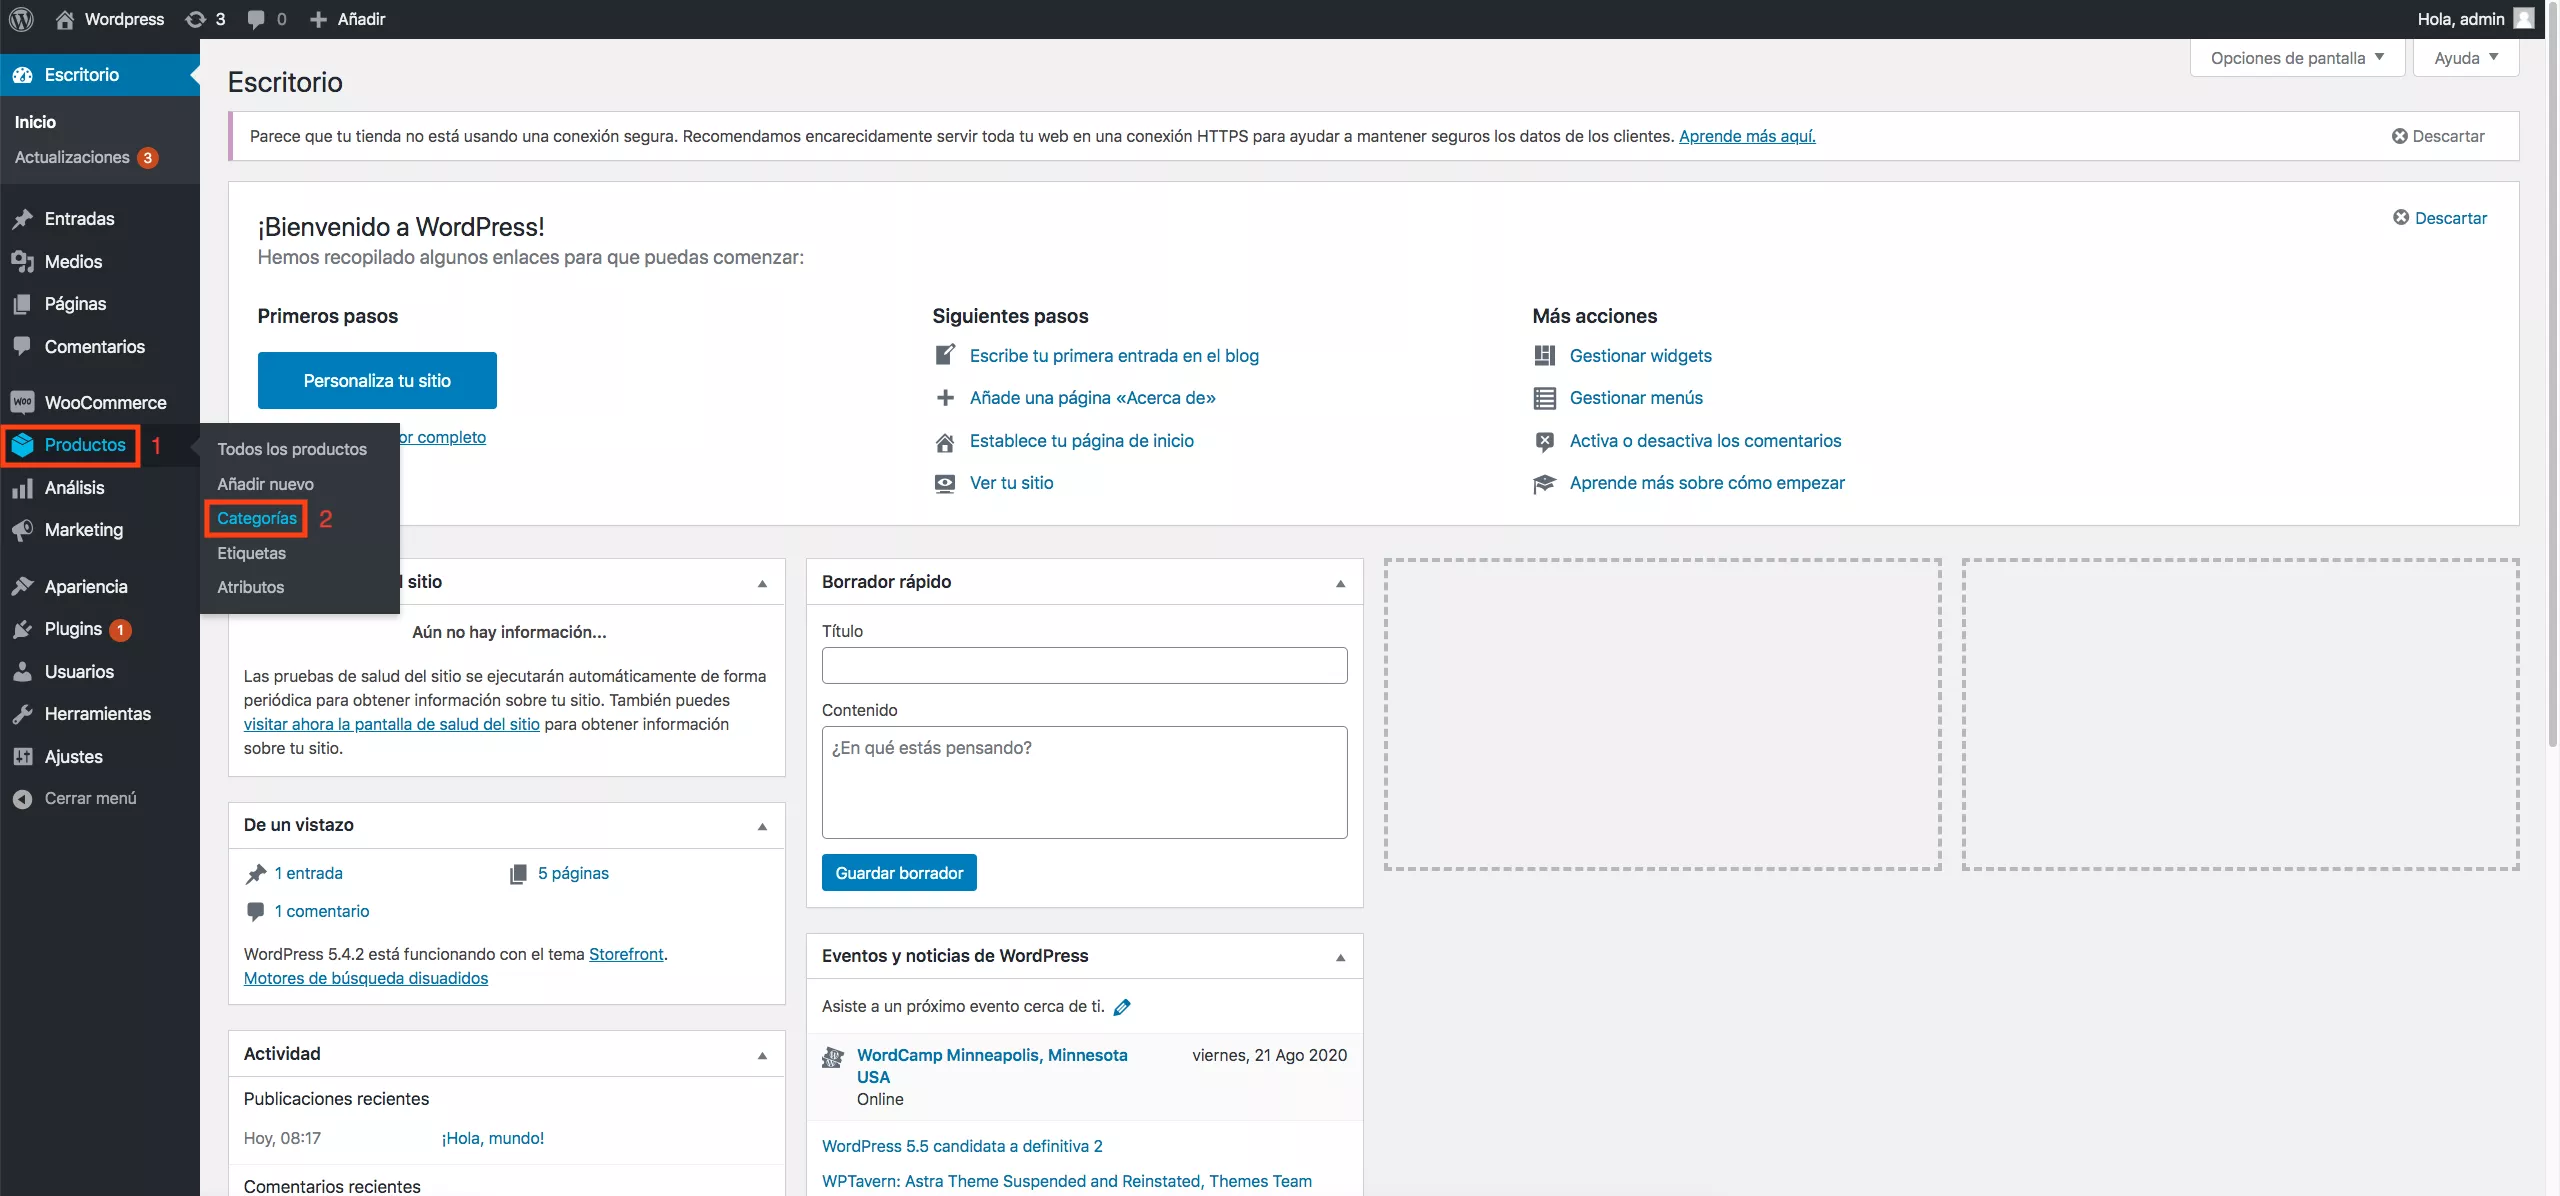
Task: Select Añadir nuevo in Productos submenu
Action: point(265,484)
